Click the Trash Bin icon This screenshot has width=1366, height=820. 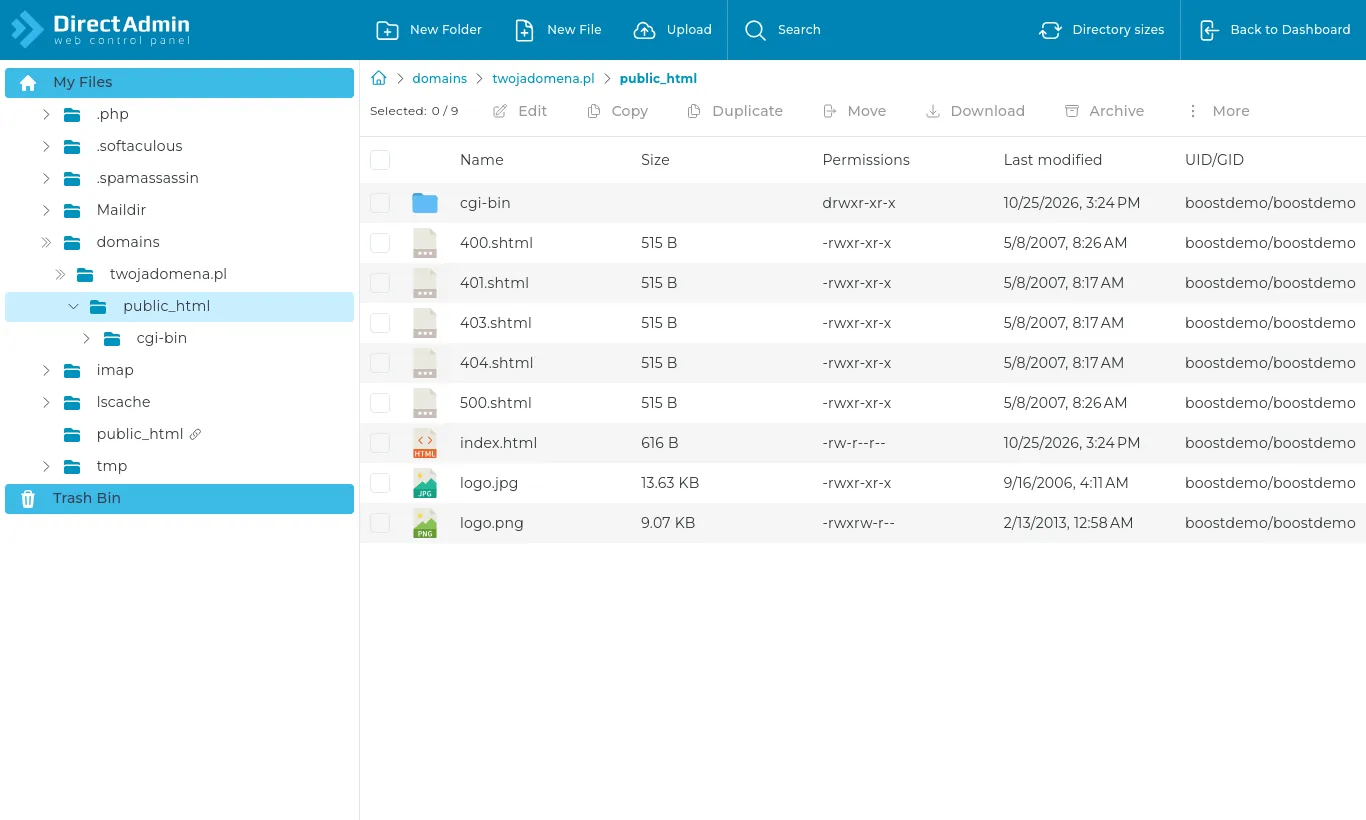click(28, 498)
